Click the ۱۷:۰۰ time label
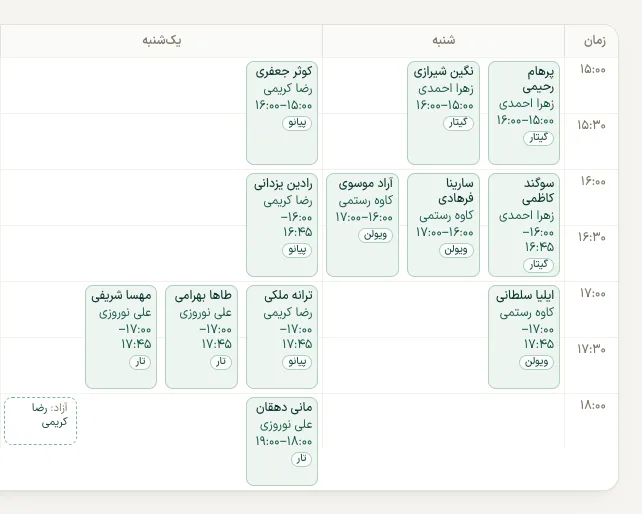Viewport: 642px width, 514px height. point(592,293)
